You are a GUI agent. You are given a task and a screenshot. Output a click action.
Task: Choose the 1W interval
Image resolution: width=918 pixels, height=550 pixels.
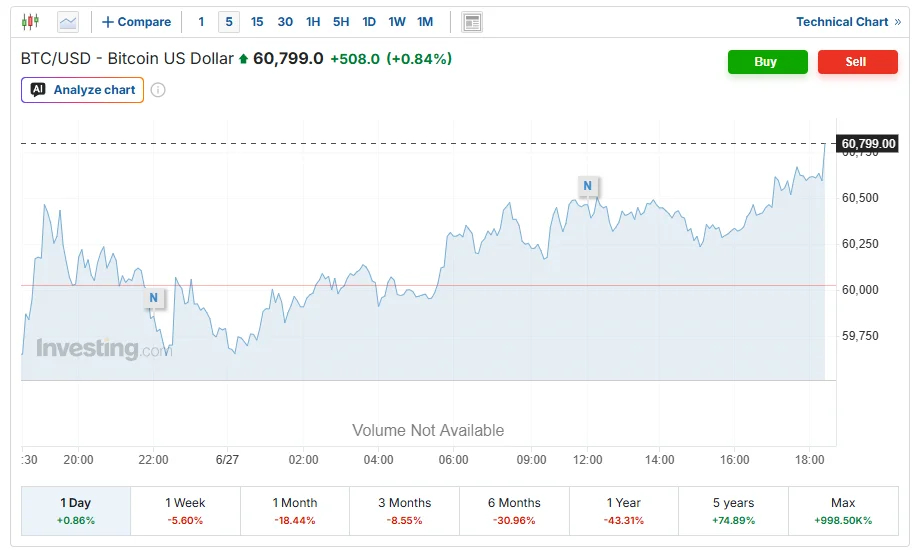(x=397, y=22)
